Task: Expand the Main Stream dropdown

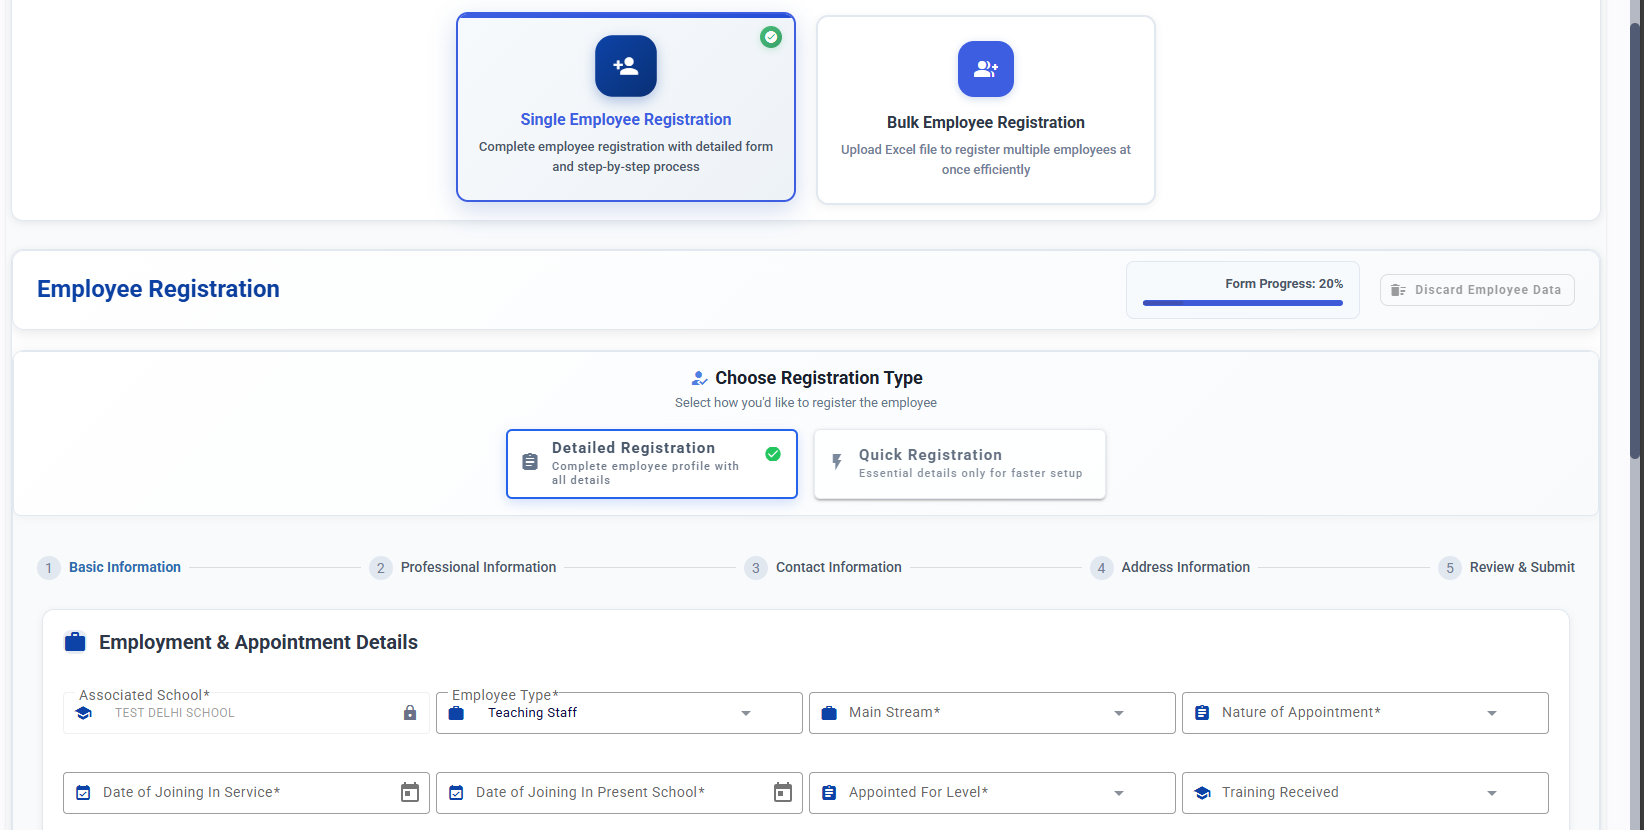Action: pos(992,713)
